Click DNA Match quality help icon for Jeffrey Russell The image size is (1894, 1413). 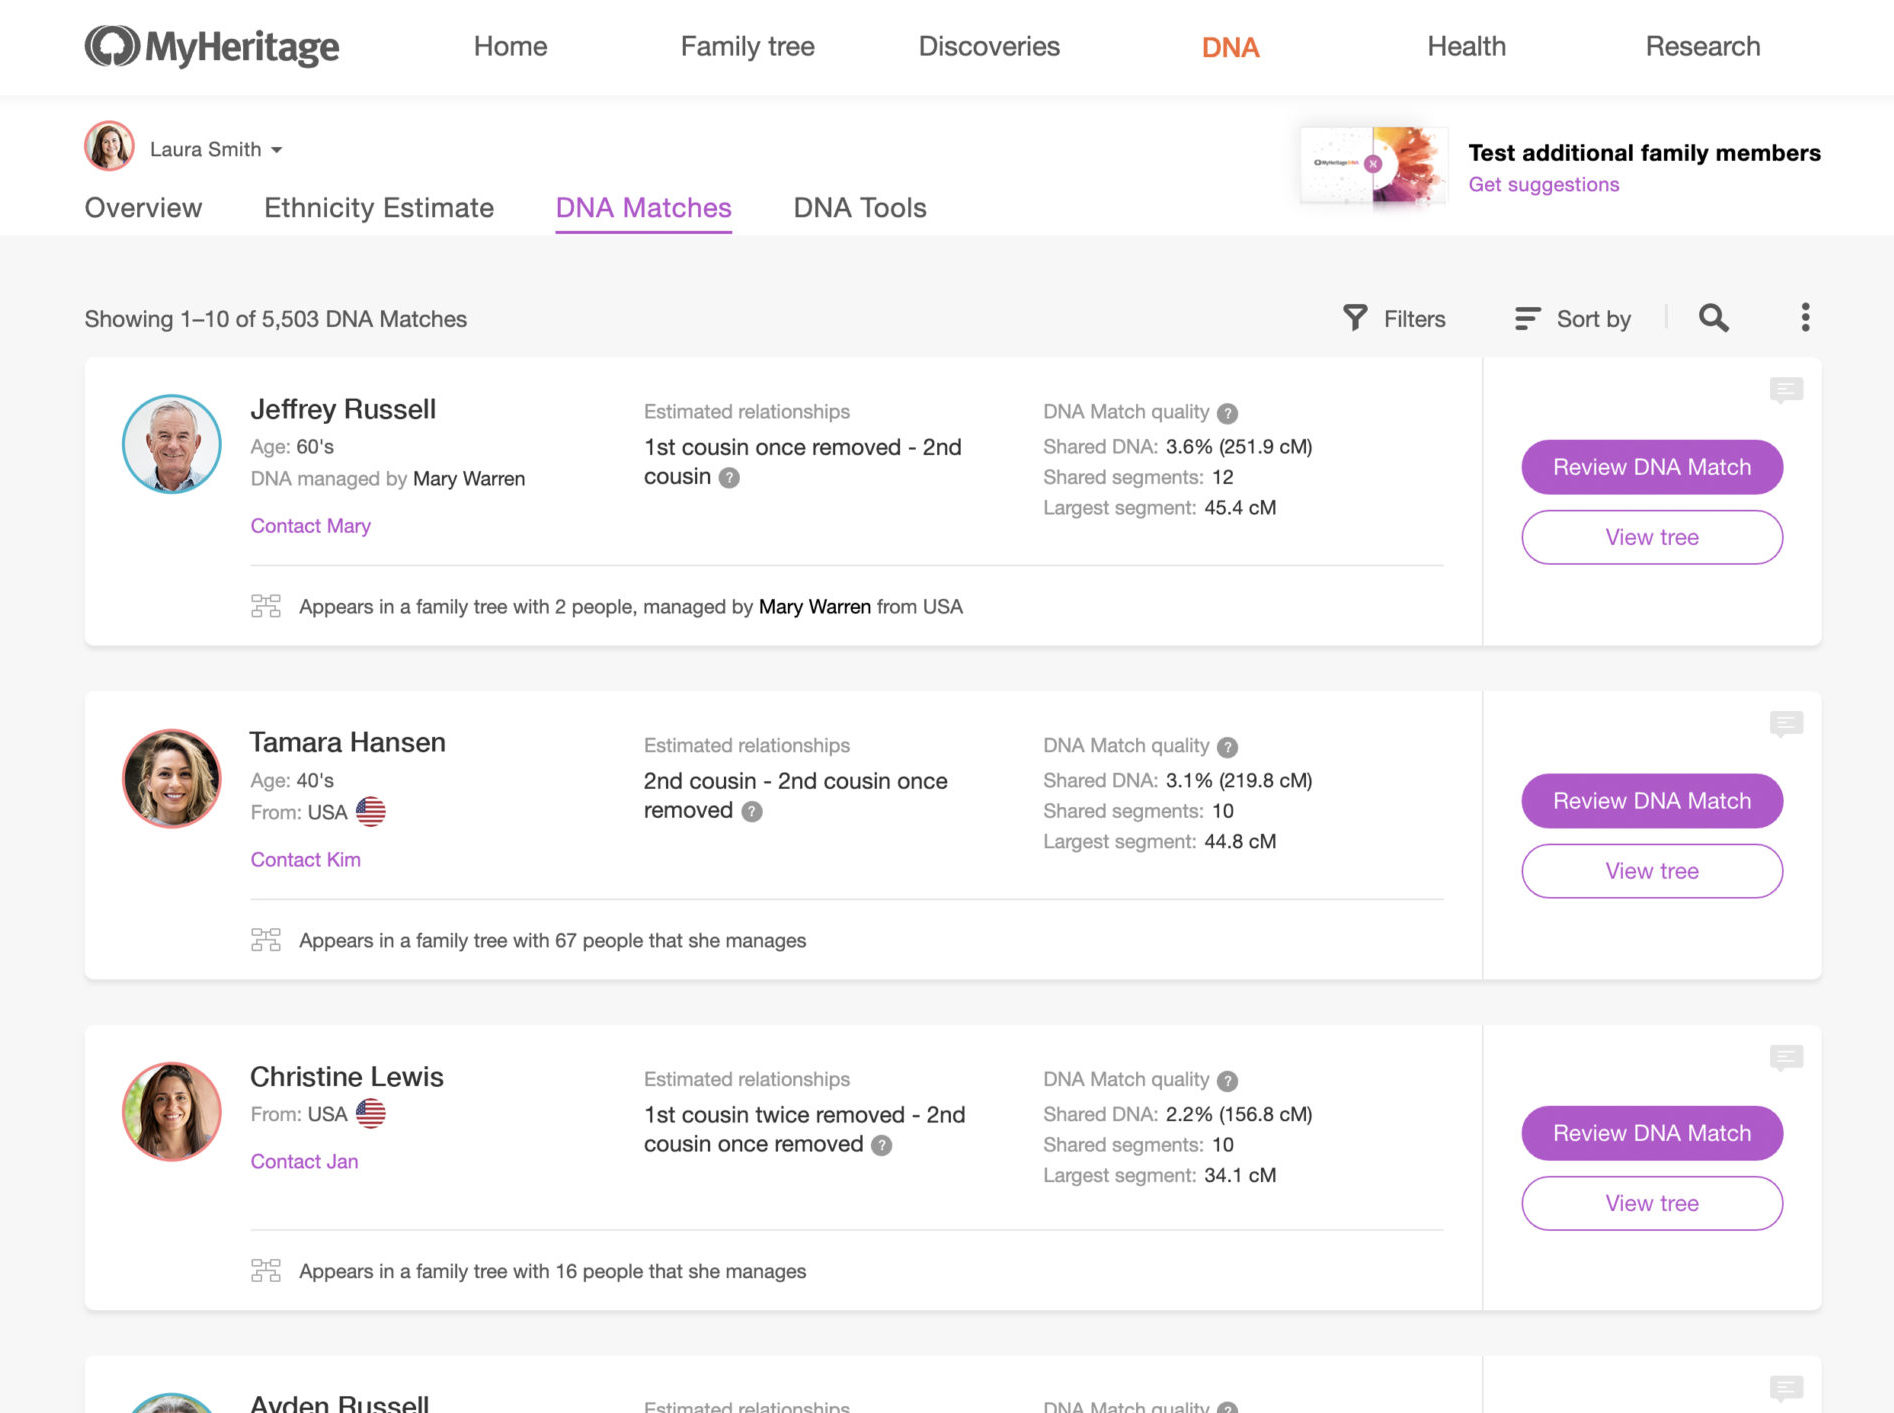1228,413
